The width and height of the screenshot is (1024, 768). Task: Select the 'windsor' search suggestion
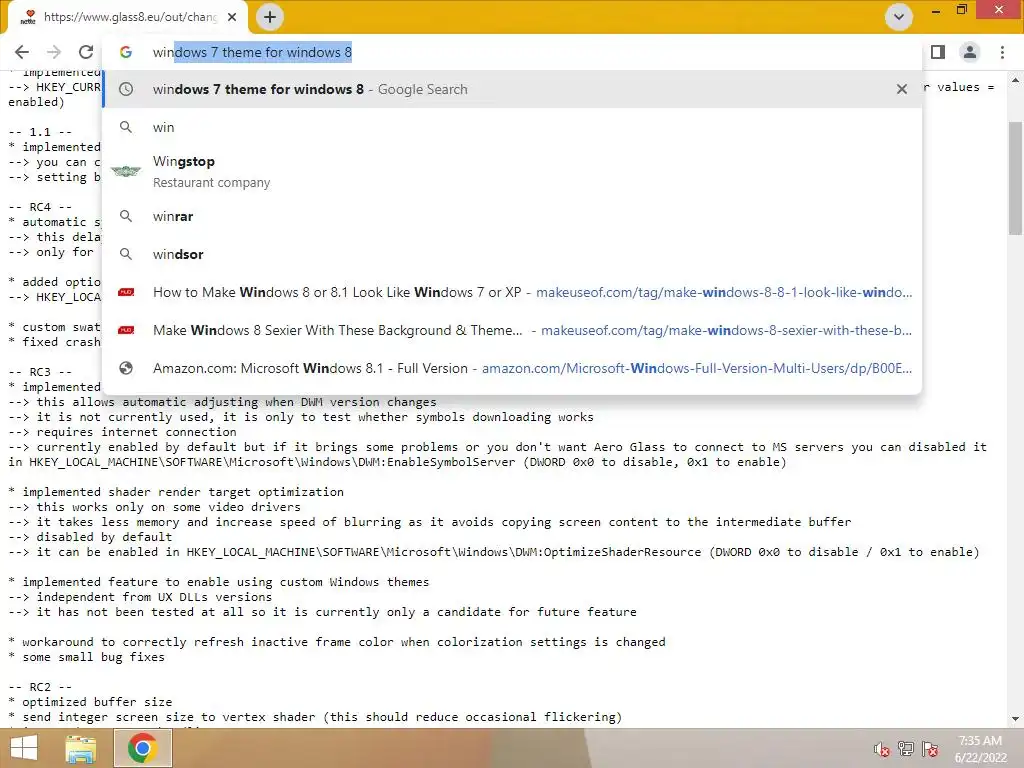(512, 254)
